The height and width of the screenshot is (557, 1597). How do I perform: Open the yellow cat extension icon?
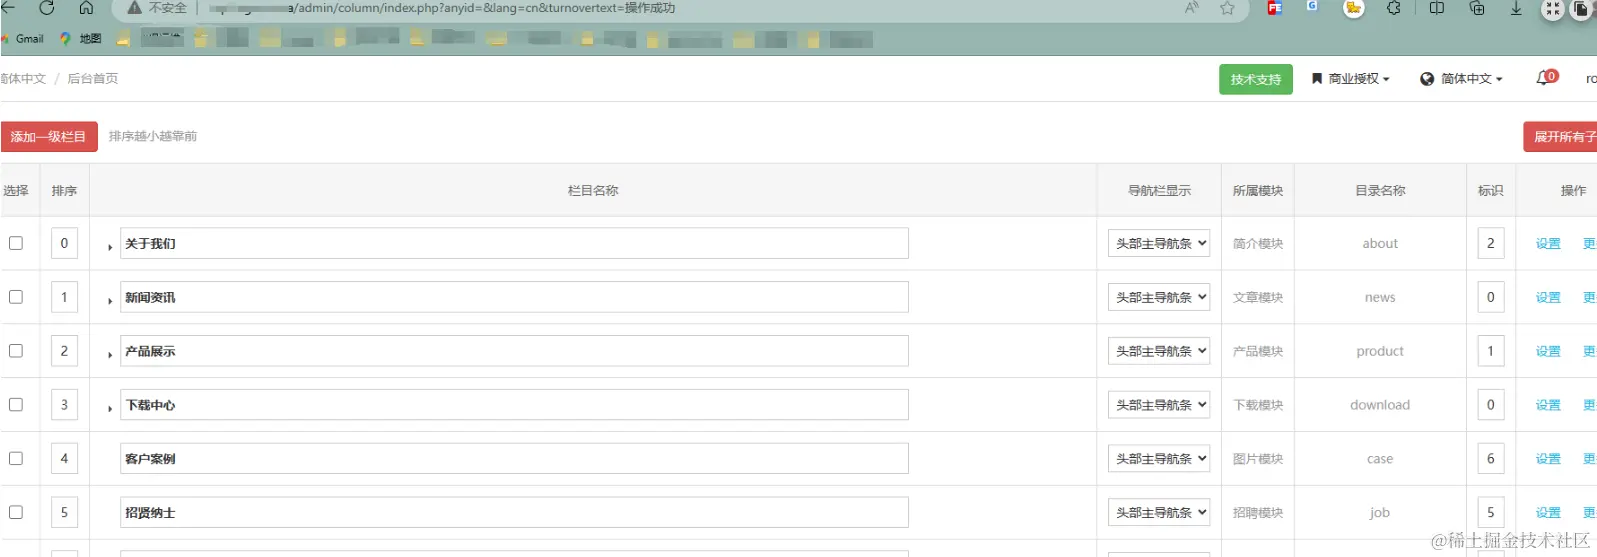(x=1353, y=8)
